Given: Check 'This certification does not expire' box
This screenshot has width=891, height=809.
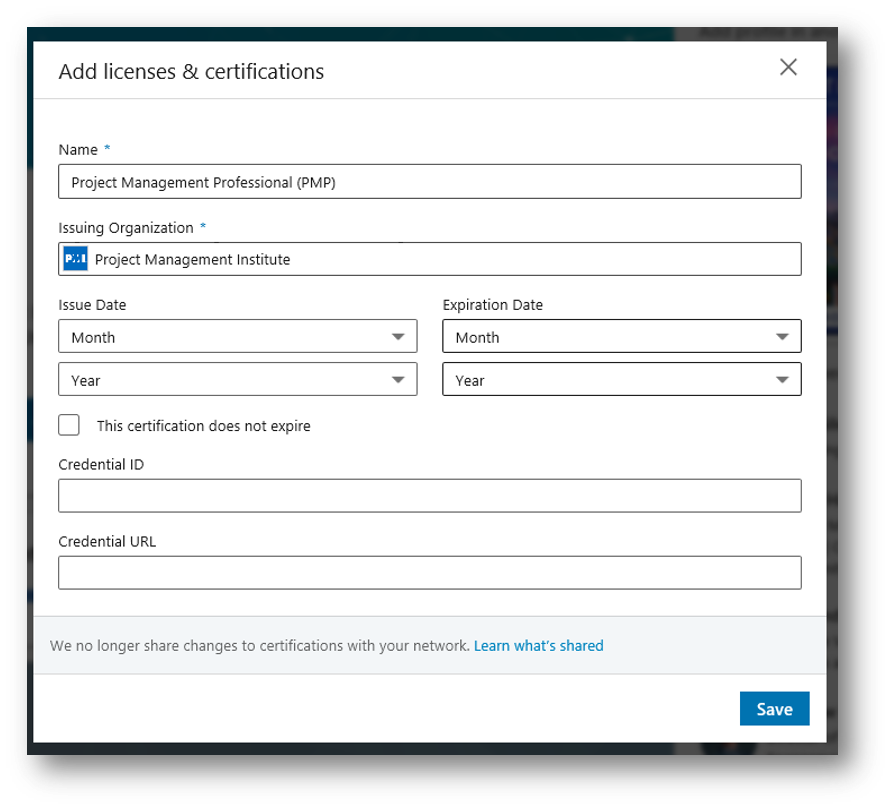Looking at the screenshot, I should pos(69,425).
